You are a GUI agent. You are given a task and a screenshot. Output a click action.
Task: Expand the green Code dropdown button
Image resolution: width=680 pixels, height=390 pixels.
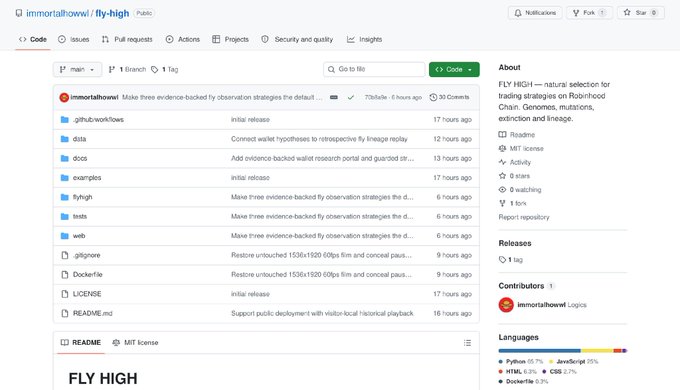point(454,69)
